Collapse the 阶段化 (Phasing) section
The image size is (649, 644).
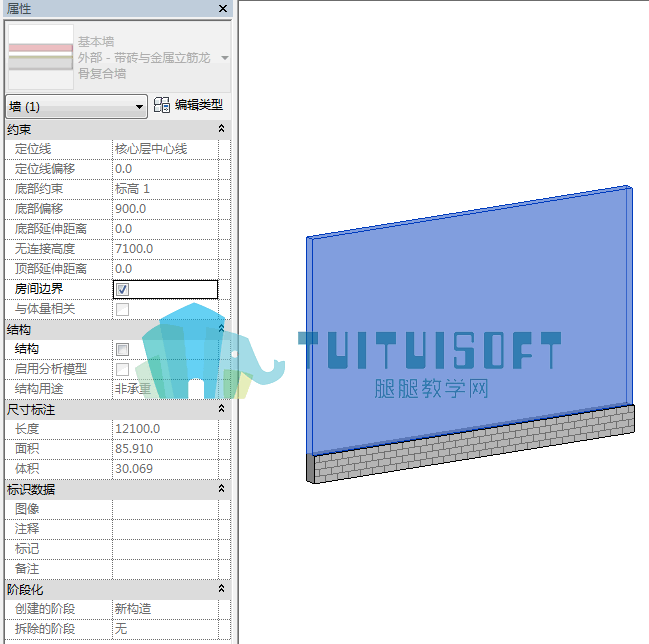pos(221,589)
